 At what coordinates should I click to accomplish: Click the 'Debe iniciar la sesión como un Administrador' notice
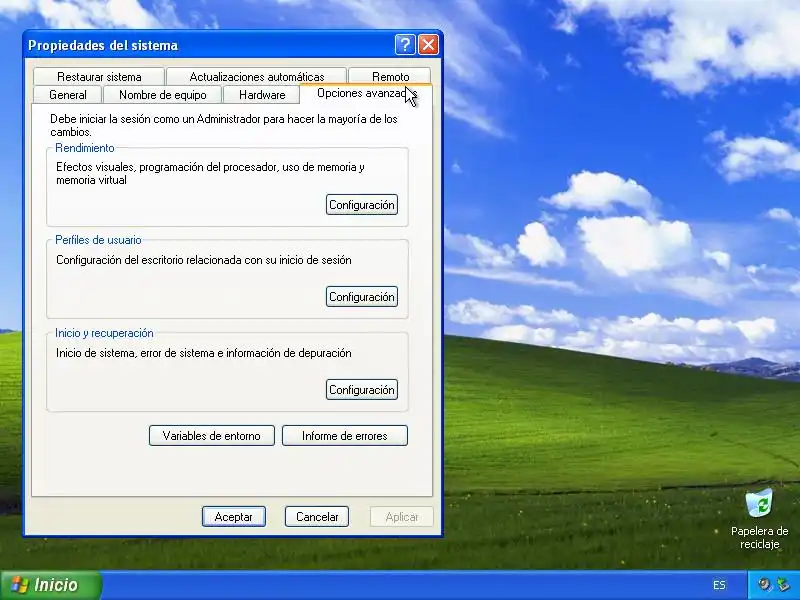pyautogui.click(x=223, y=126)
